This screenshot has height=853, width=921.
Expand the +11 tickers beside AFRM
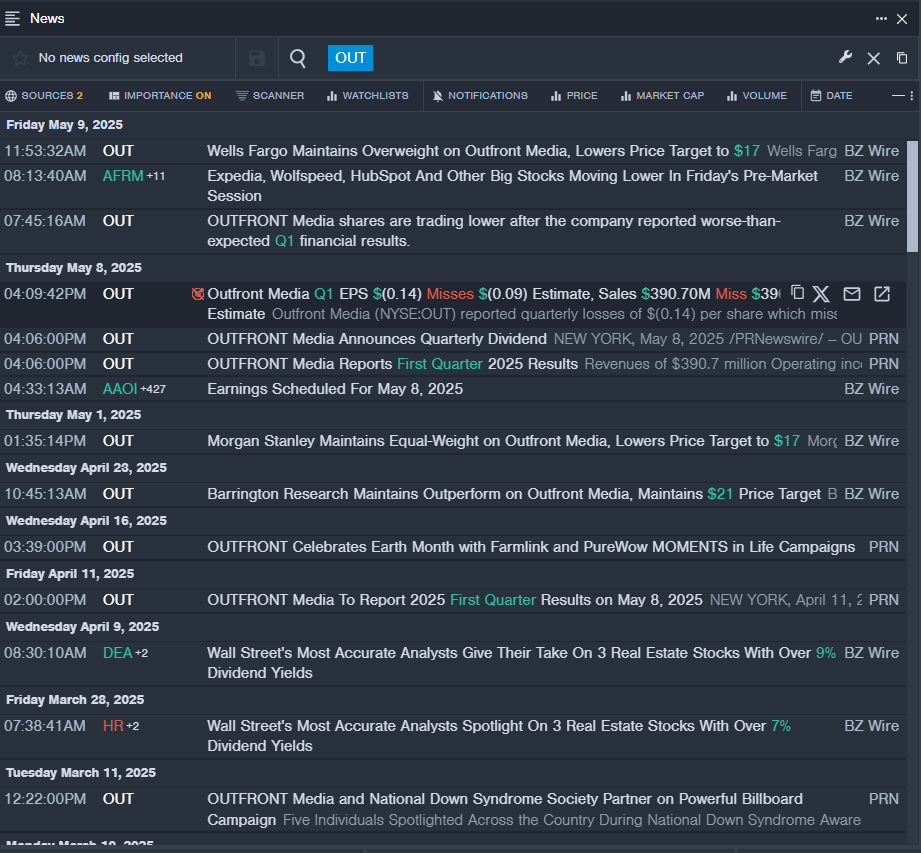[x=156, y=176]
